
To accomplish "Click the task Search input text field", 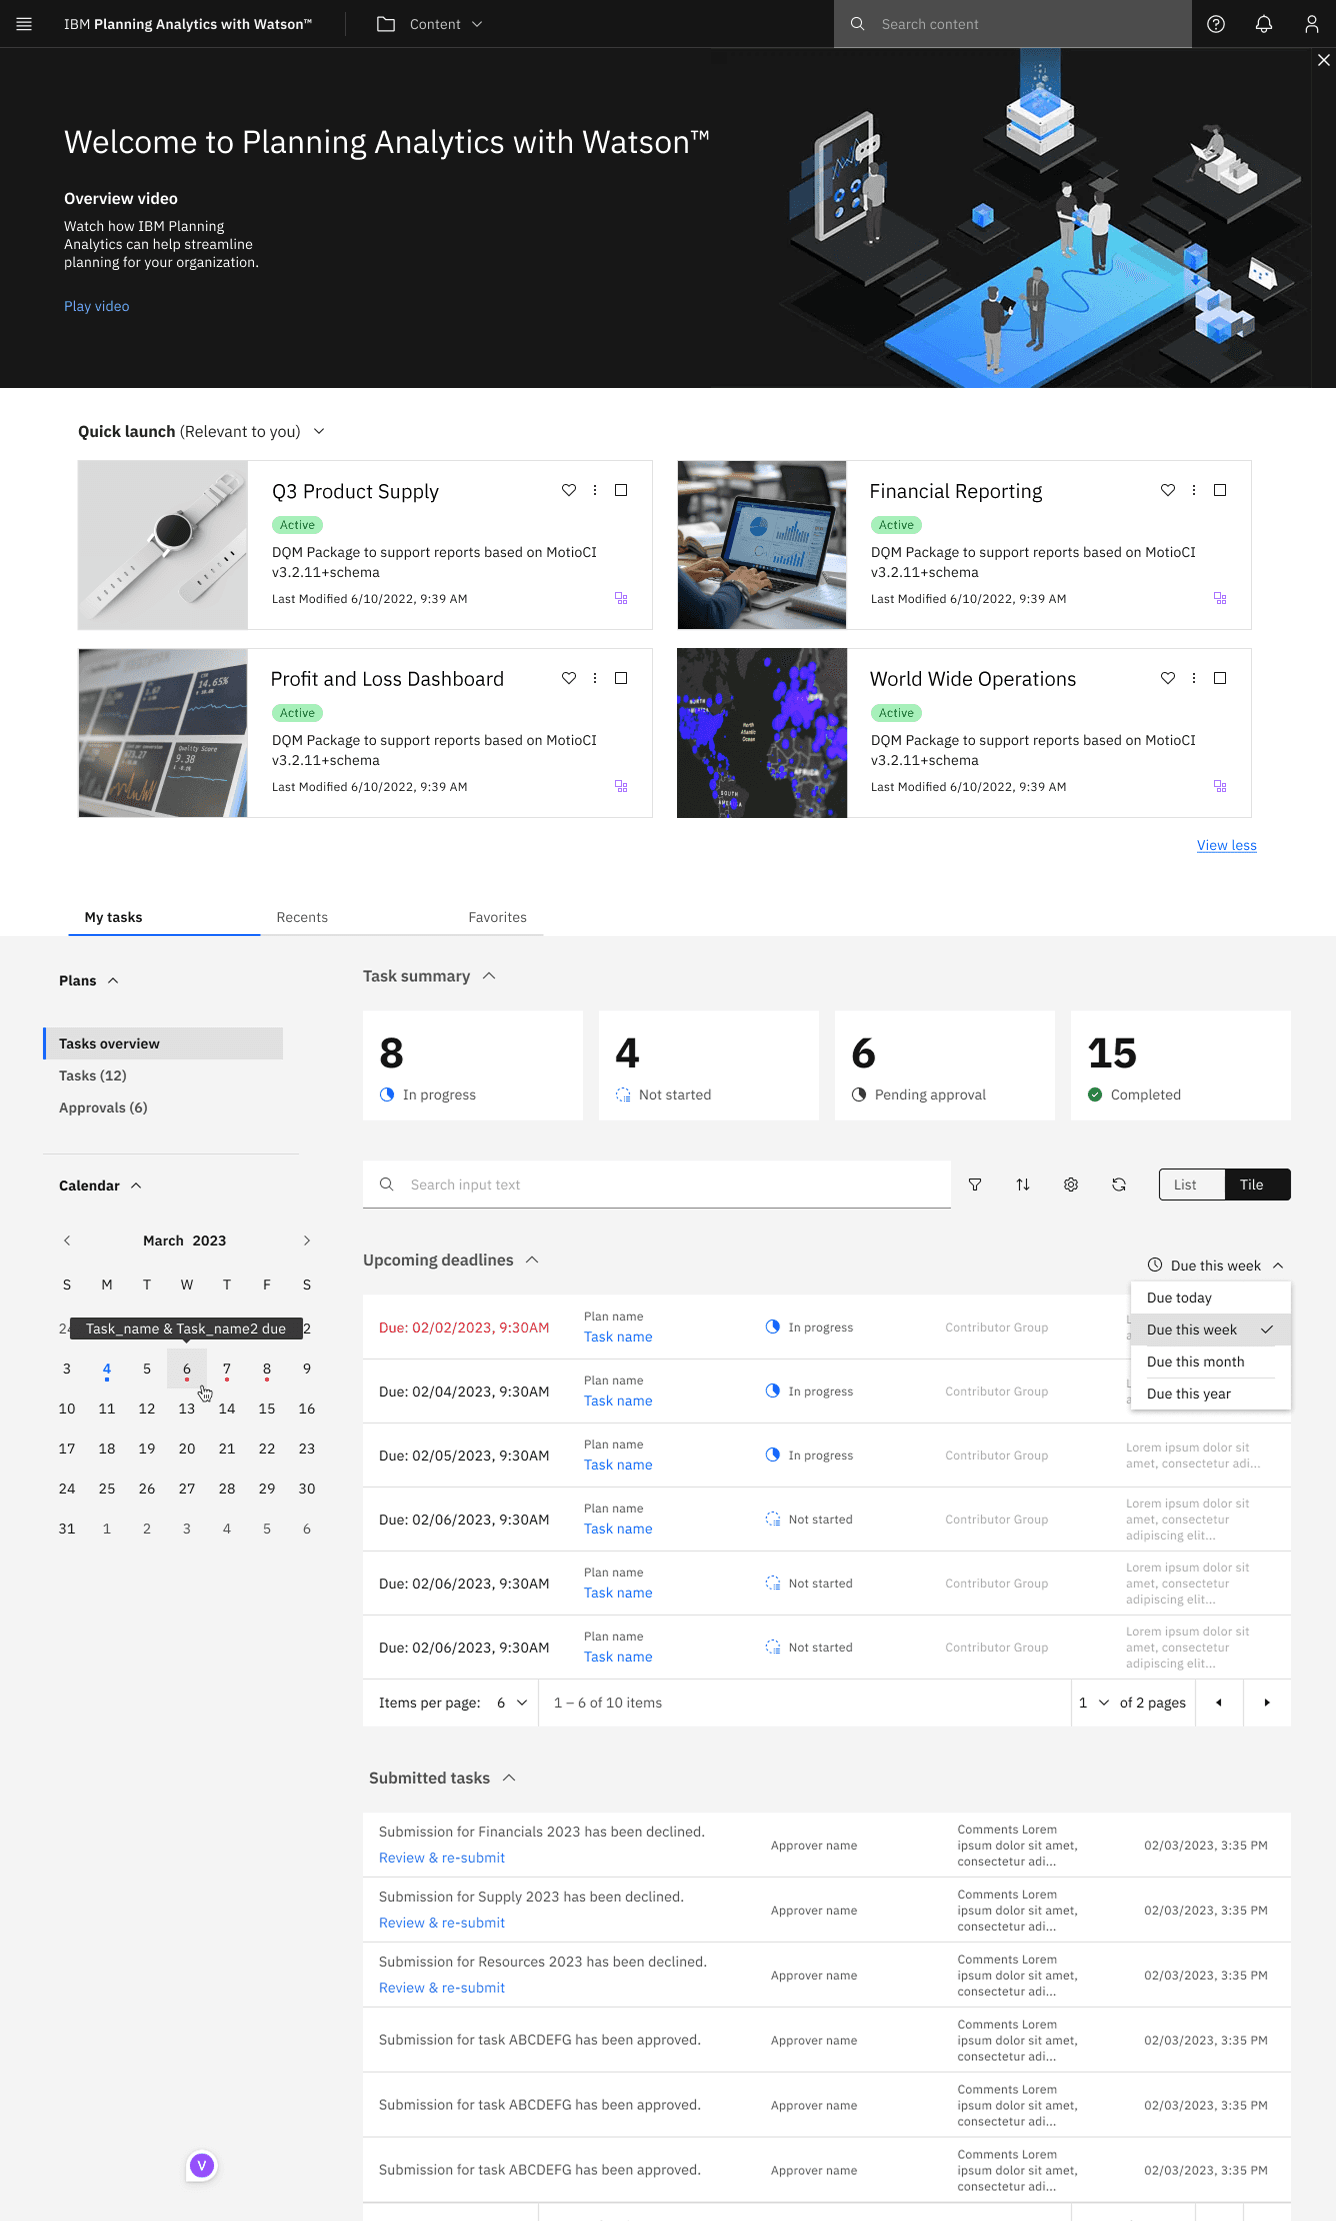I will (x=657, y=1185).
